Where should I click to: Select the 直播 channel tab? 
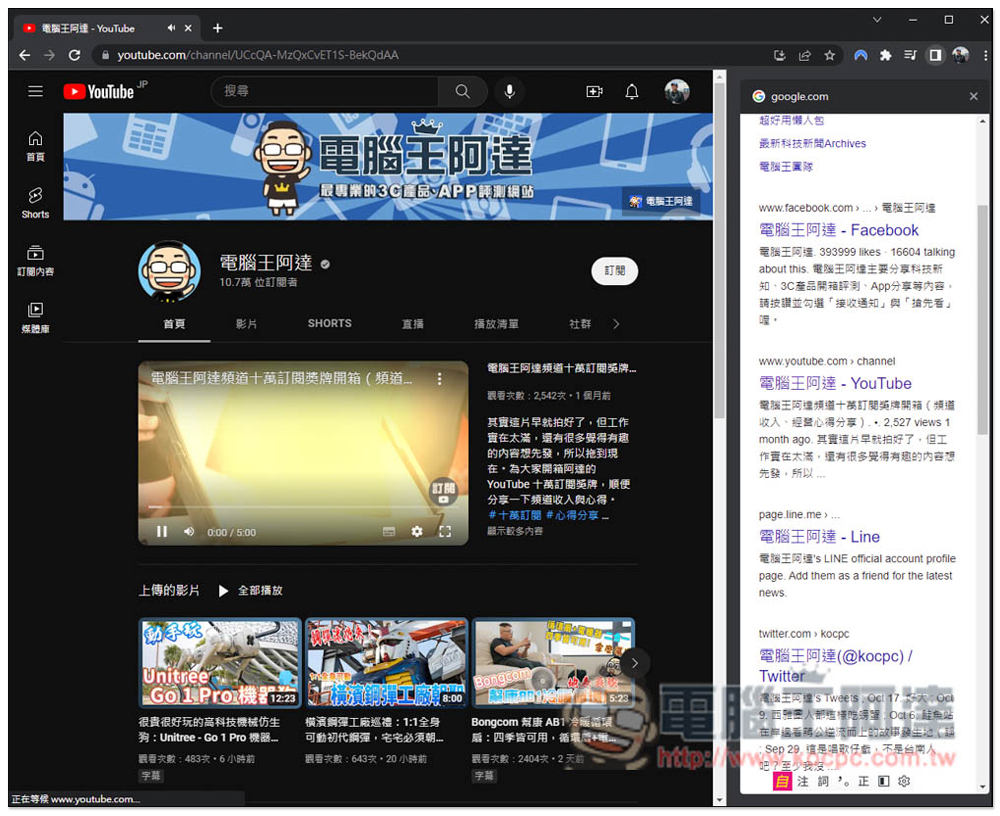click(x=413, y=324)
